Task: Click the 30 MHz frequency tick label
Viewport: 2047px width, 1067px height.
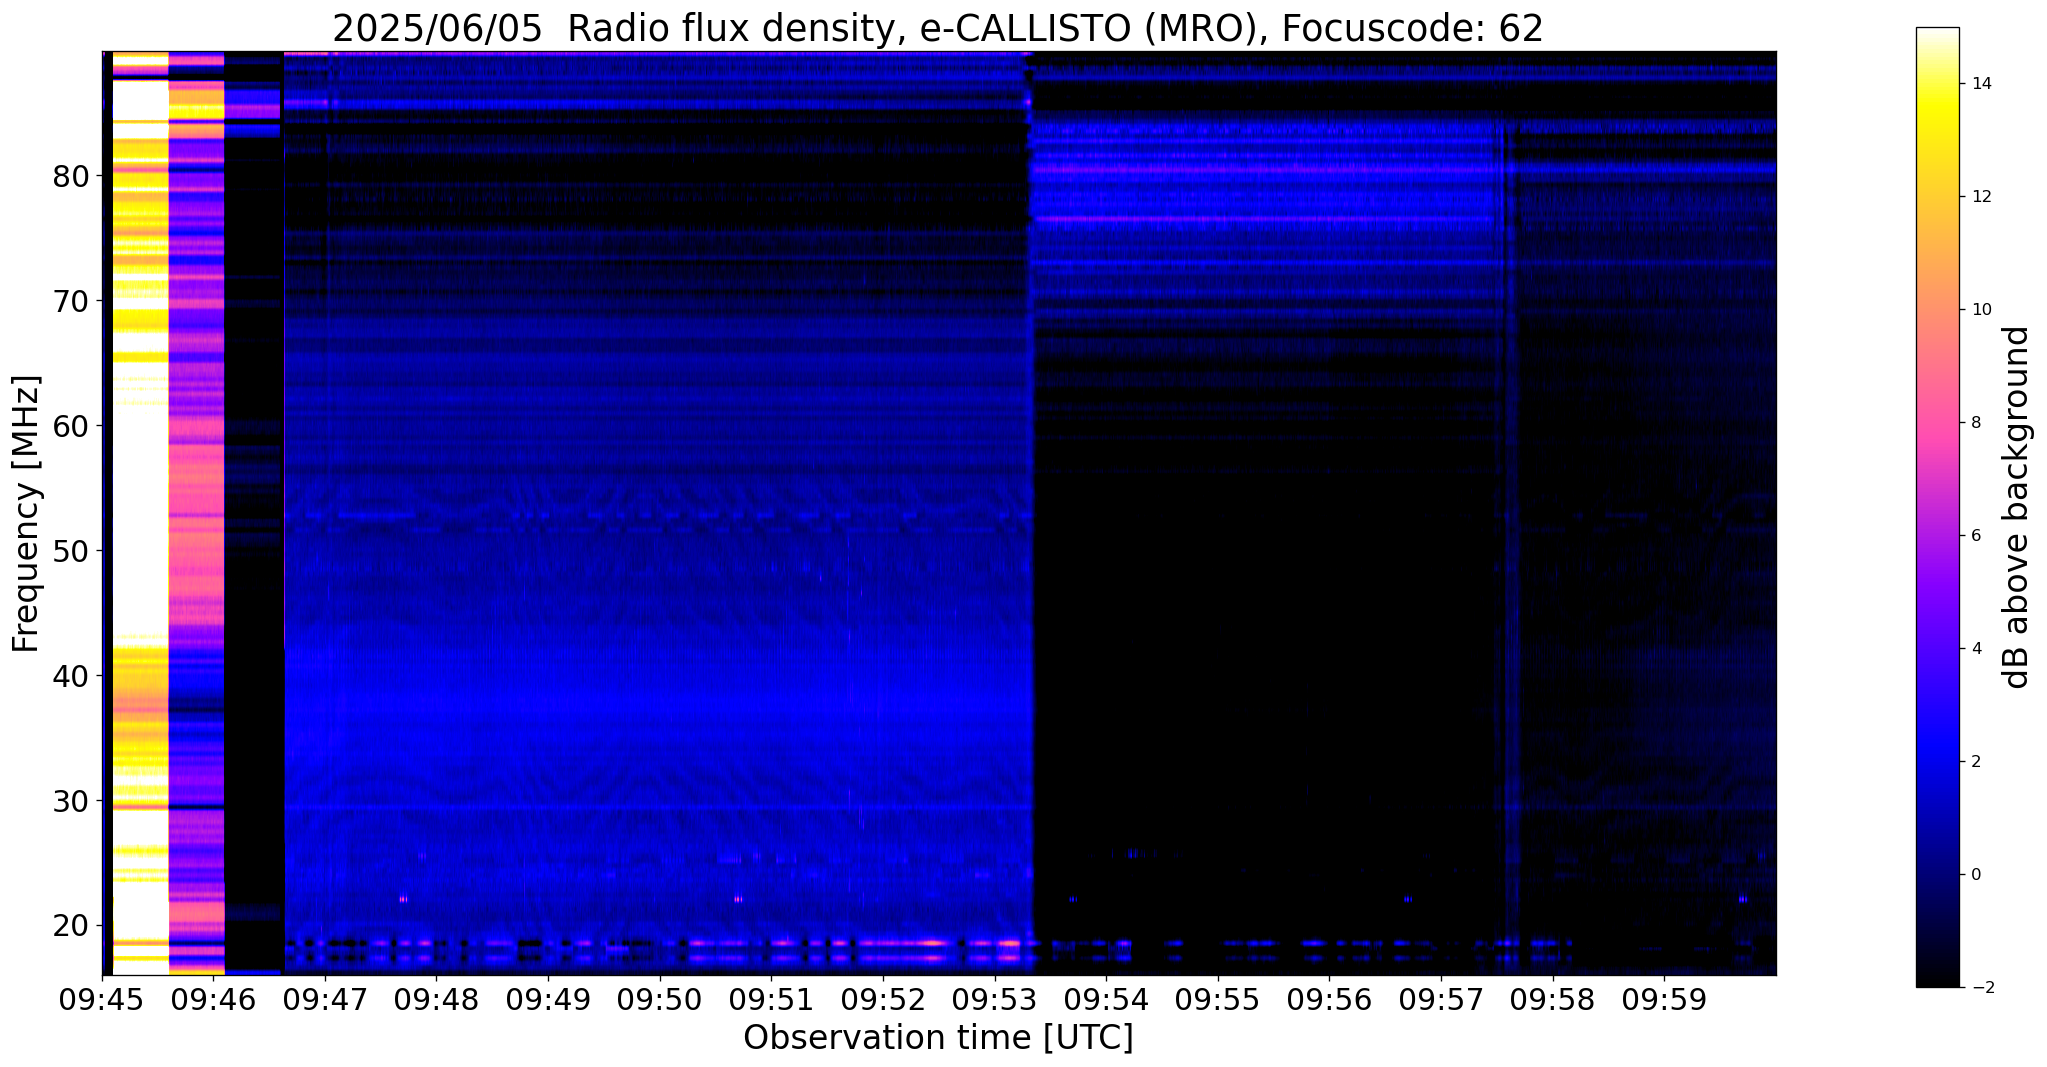Action: tap(70, 801)
